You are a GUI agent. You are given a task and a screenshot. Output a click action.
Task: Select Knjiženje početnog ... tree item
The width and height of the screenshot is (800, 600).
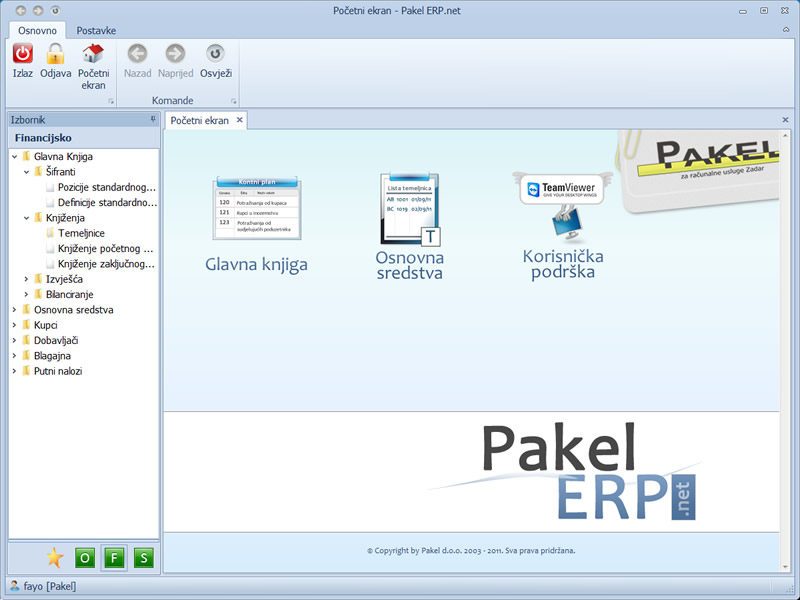point(106,248)
